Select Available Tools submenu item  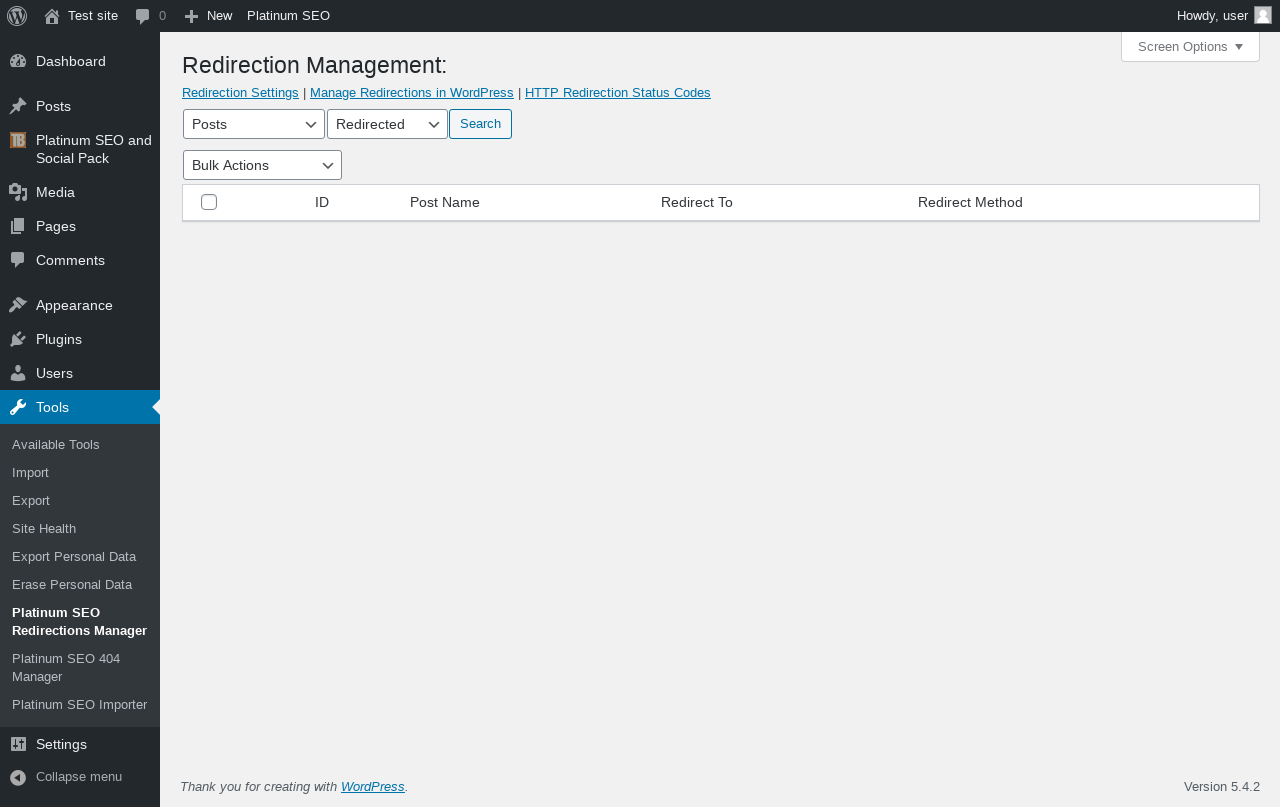tap(56, 444)
